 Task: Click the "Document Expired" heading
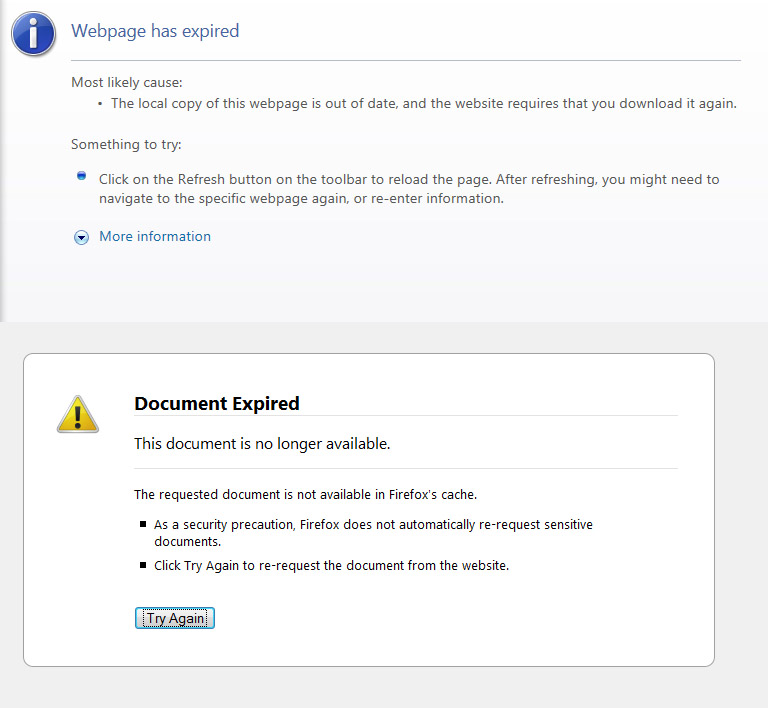click(x=217, y=404)
